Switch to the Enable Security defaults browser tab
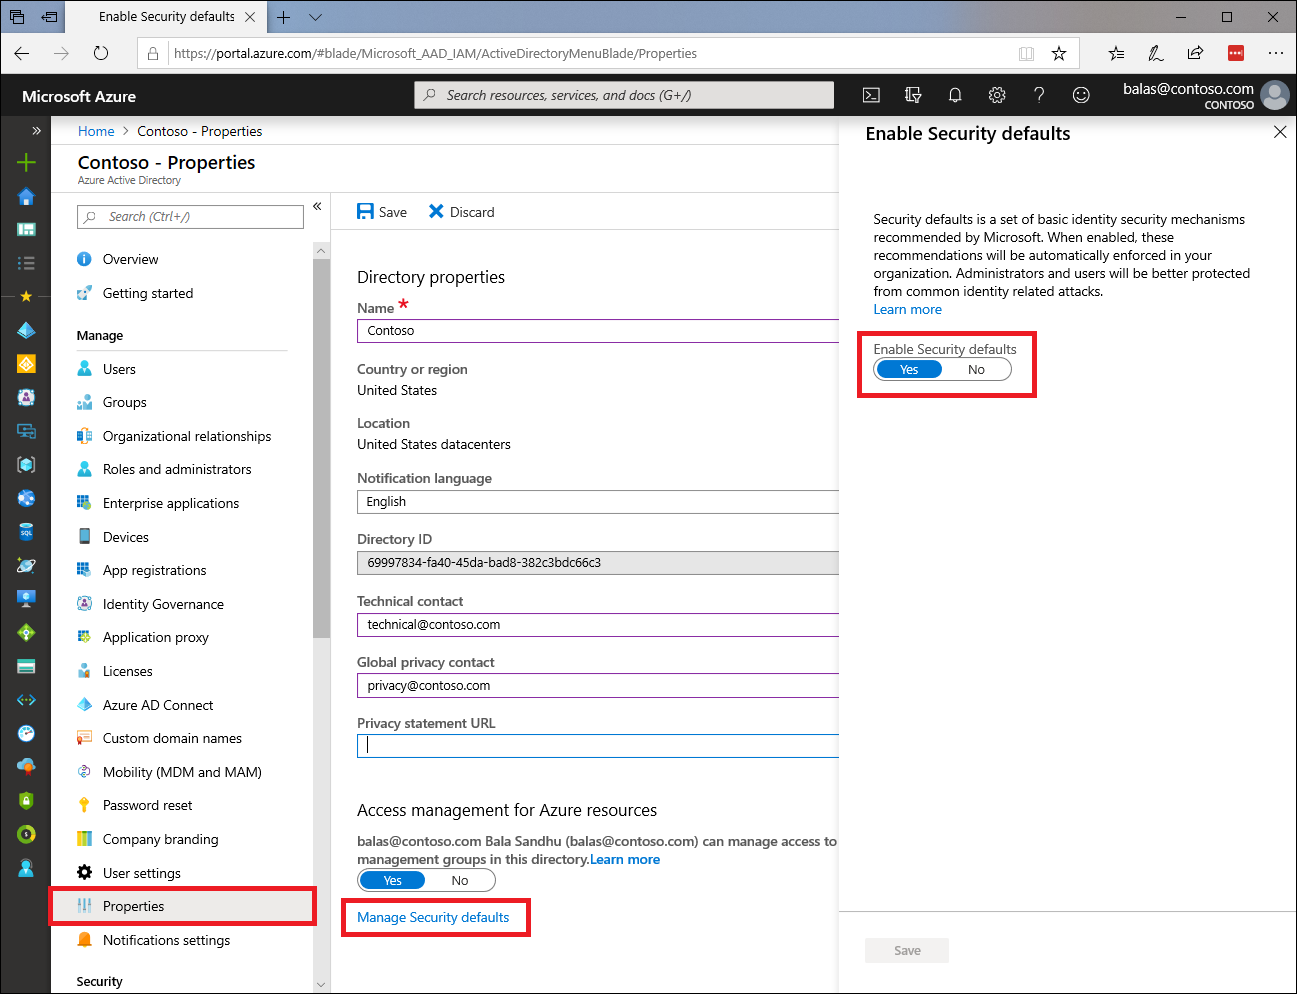1297x994 pixels. (168, 16)
